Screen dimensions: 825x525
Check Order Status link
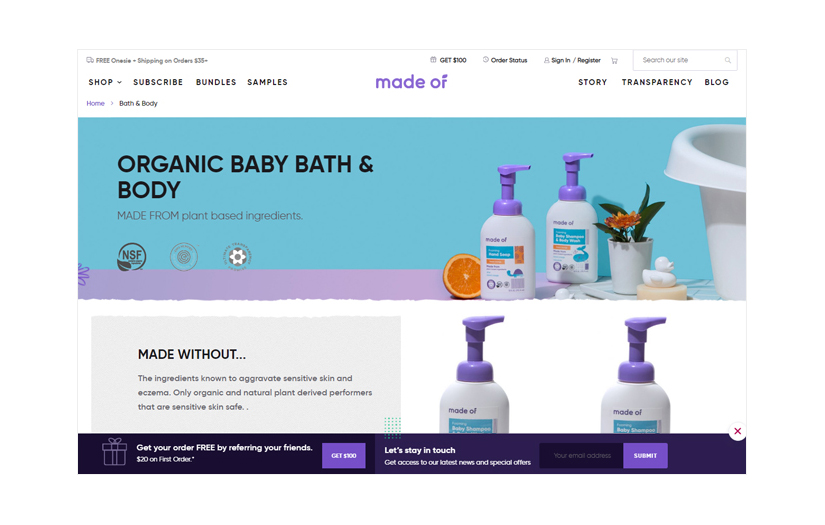coord(505,60)
